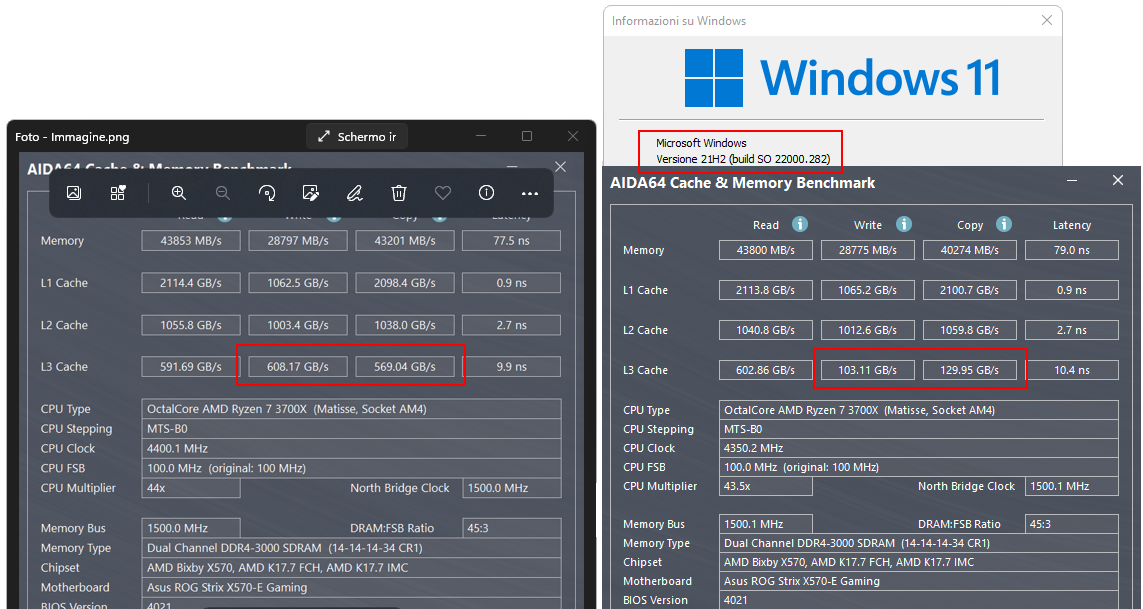Rotate the image in Foto

[267, 193]
